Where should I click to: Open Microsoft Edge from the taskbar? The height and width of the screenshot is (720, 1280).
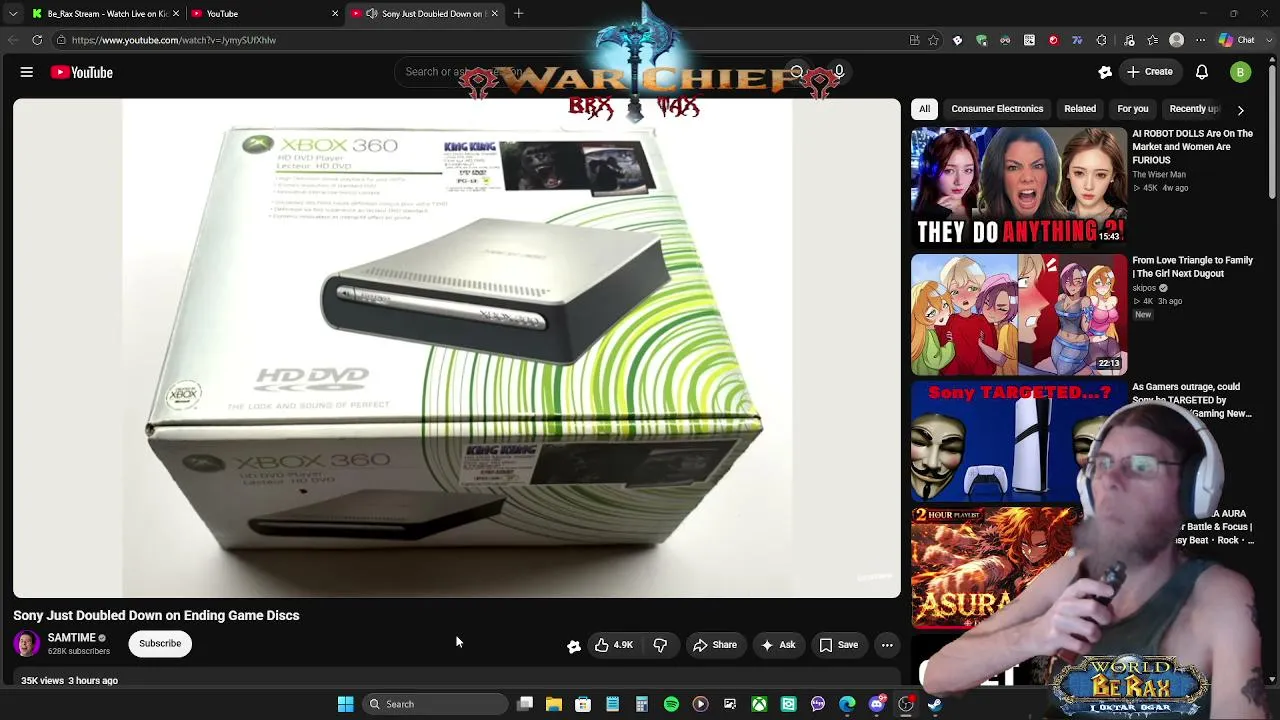tap(847, 704)
